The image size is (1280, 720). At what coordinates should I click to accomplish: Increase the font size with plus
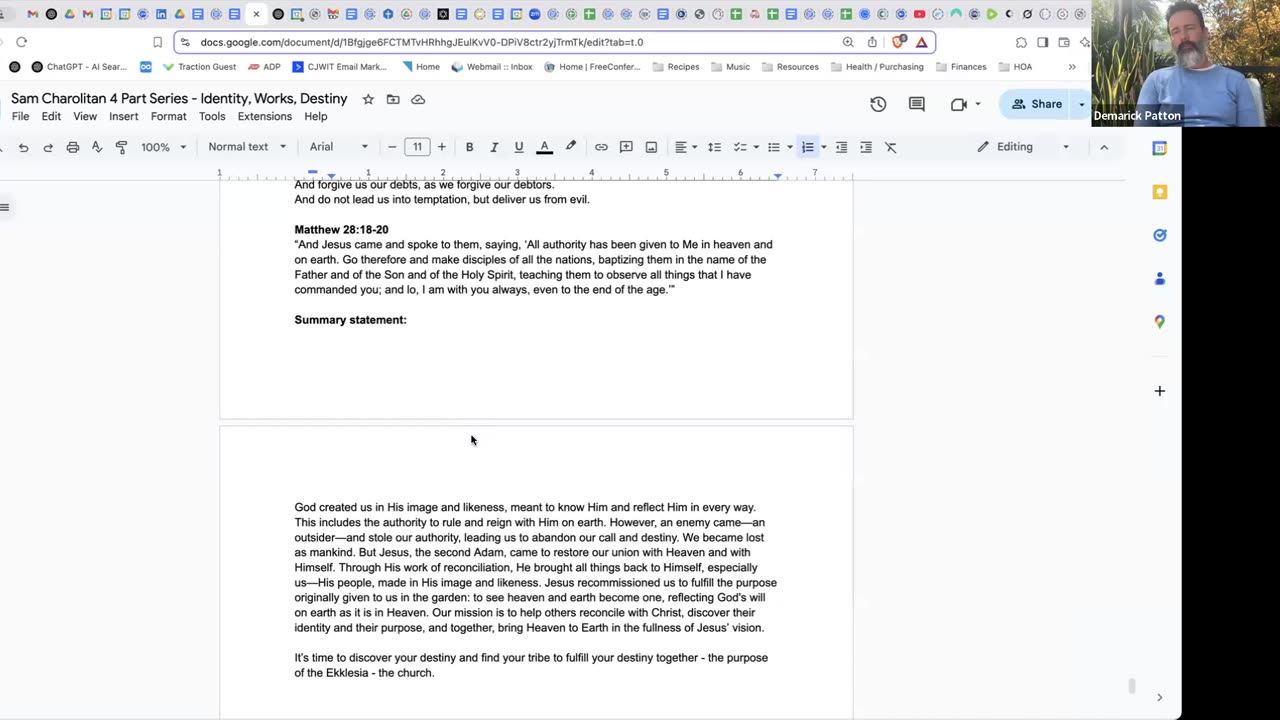pos(441,147)
